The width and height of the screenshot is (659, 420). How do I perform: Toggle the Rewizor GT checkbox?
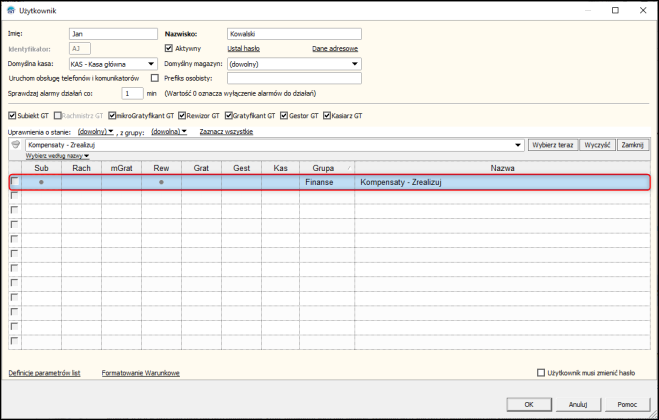pos(182,115)
